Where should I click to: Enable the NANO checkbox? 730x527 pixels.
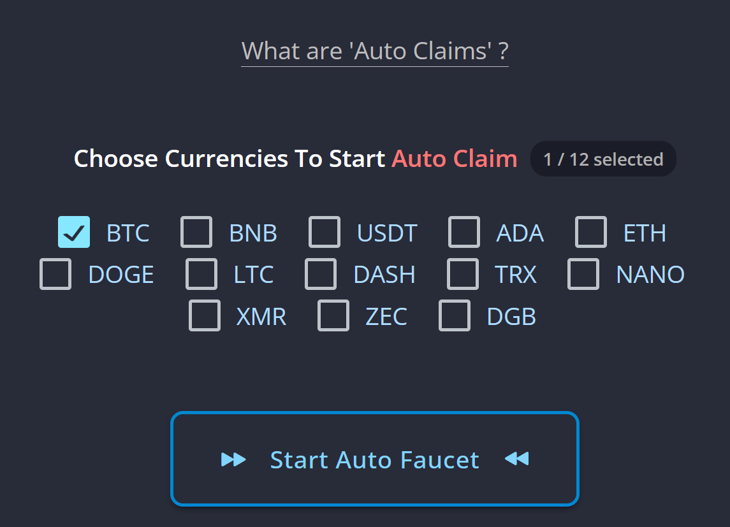(584, 274)
